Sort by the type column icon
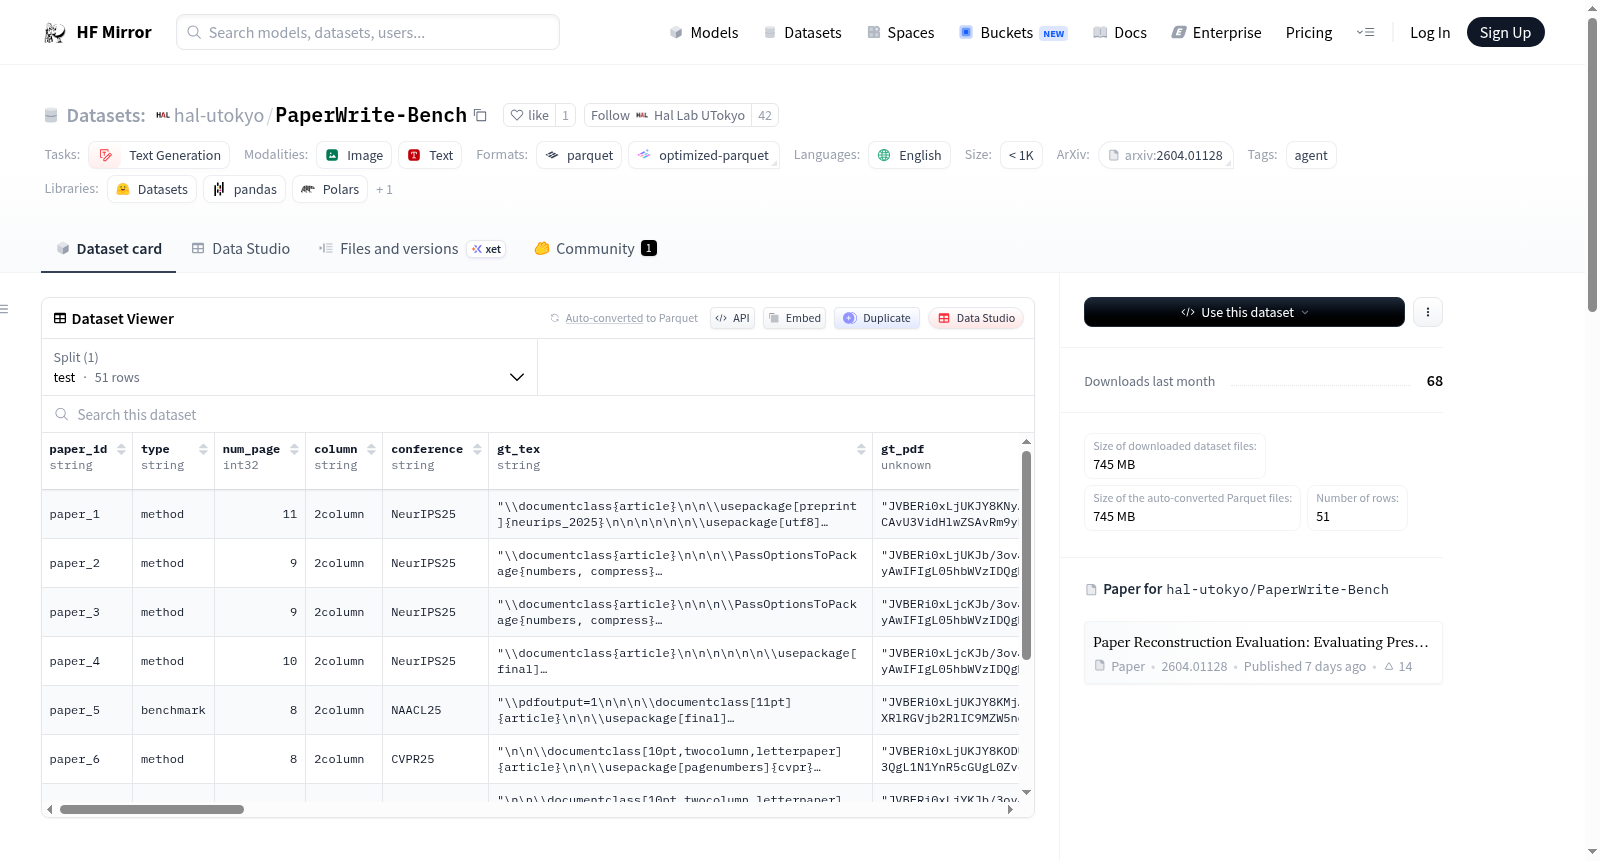This screenshot has width=1600, height=861. pyautogui.click(x=203, y=449)
